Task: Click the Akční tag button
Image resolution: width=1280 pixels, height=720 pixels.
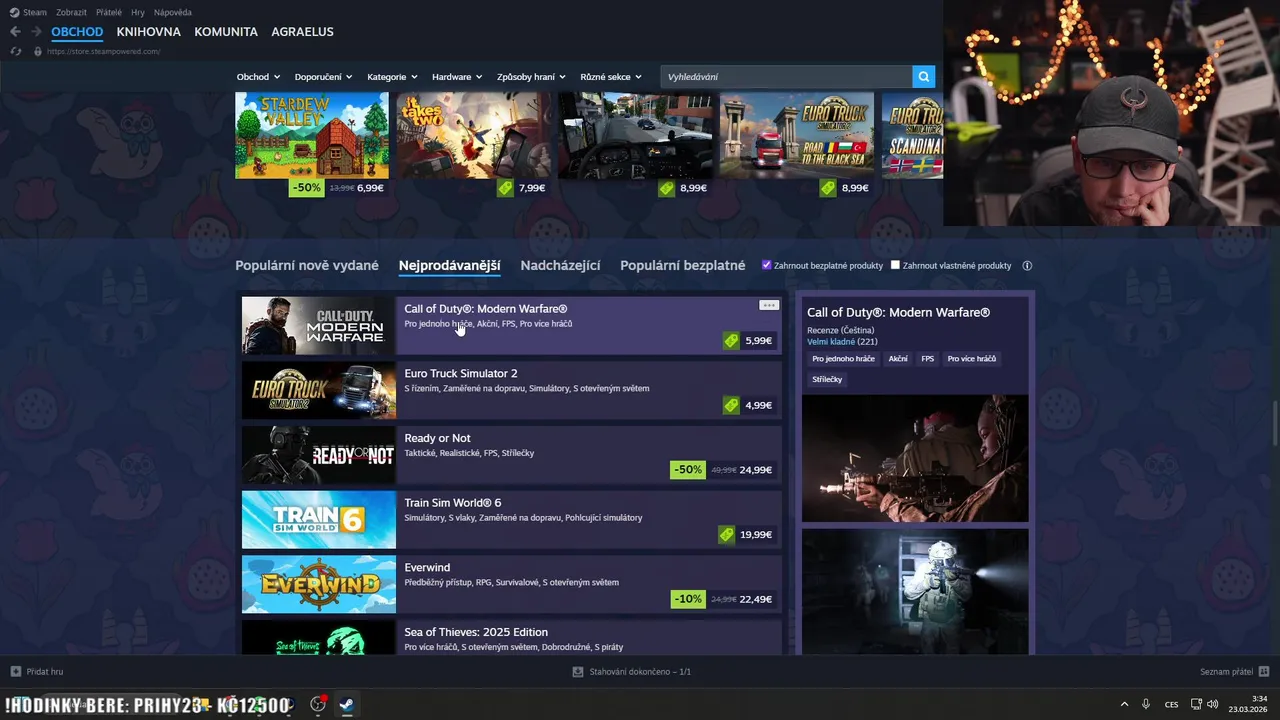Action: [898, 359]
